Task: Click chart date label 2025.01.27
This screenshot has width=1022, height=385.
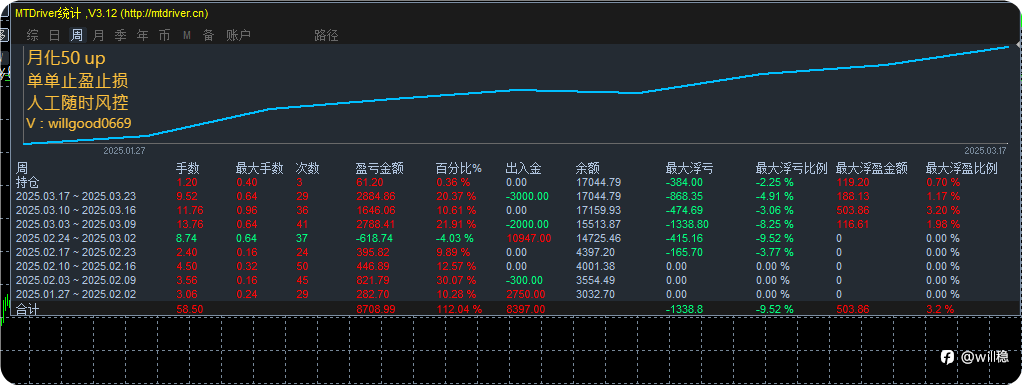Action: click(124, 150)
